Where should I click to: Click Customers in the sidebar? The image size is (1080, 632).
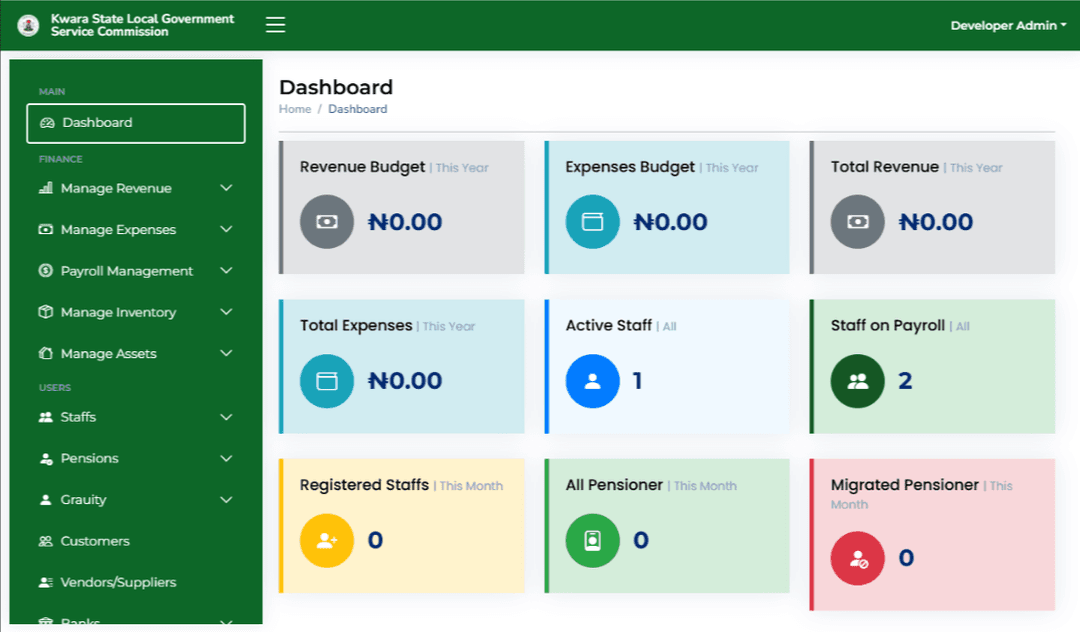click(x=97, y=540)
